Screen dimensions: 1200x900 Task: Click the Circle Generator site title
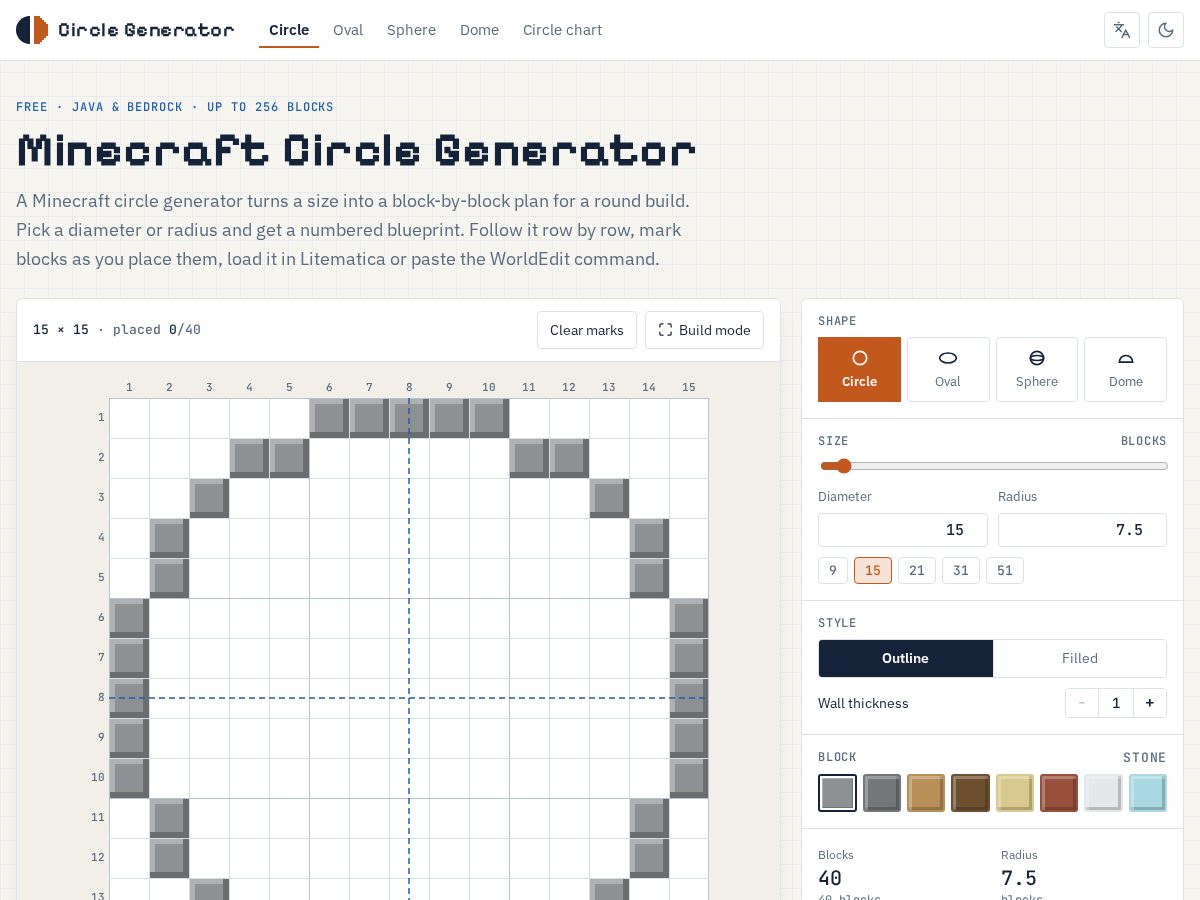(x=146, y=30)
